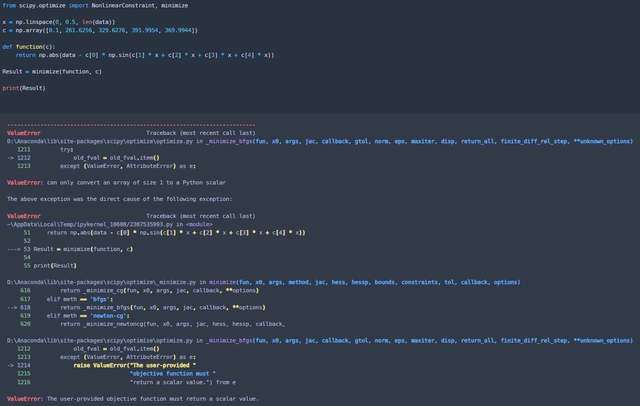Click the 'def function(c):' line
640x406 pixels.
(x=29, y=47)
